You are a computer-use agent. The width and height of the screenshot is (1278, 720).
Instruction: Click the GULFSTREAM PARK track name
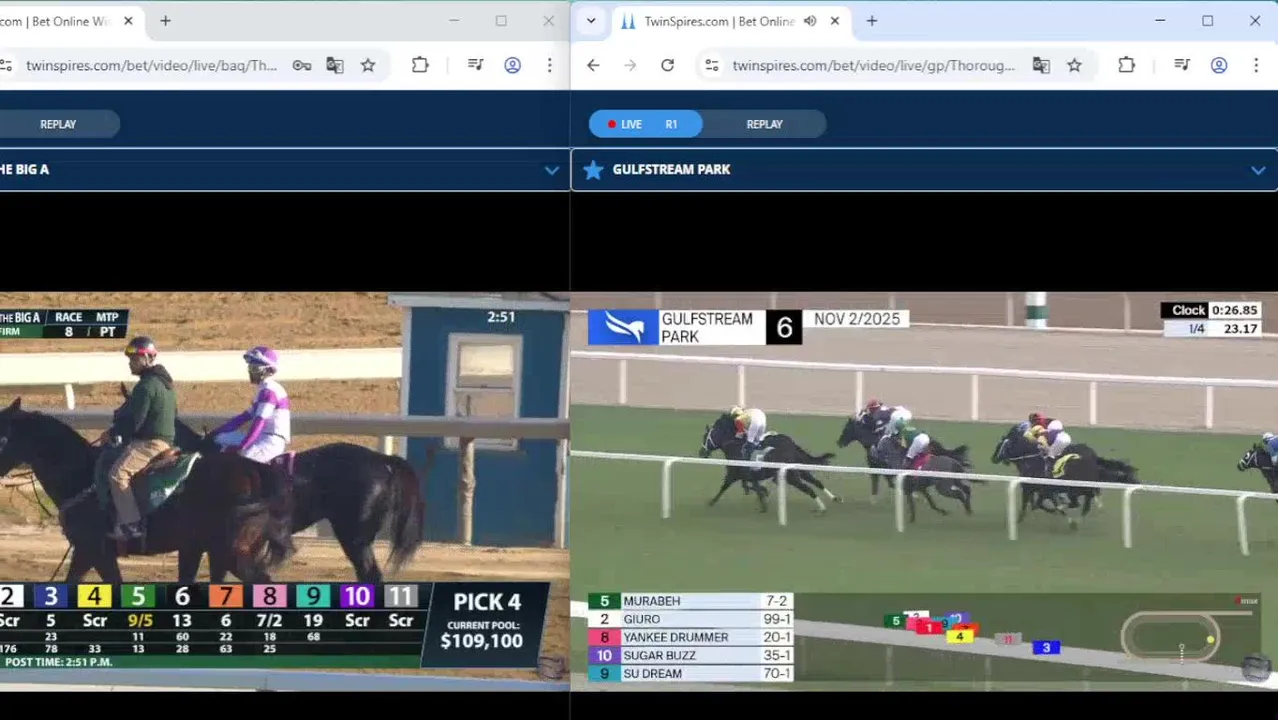point(671,170)
